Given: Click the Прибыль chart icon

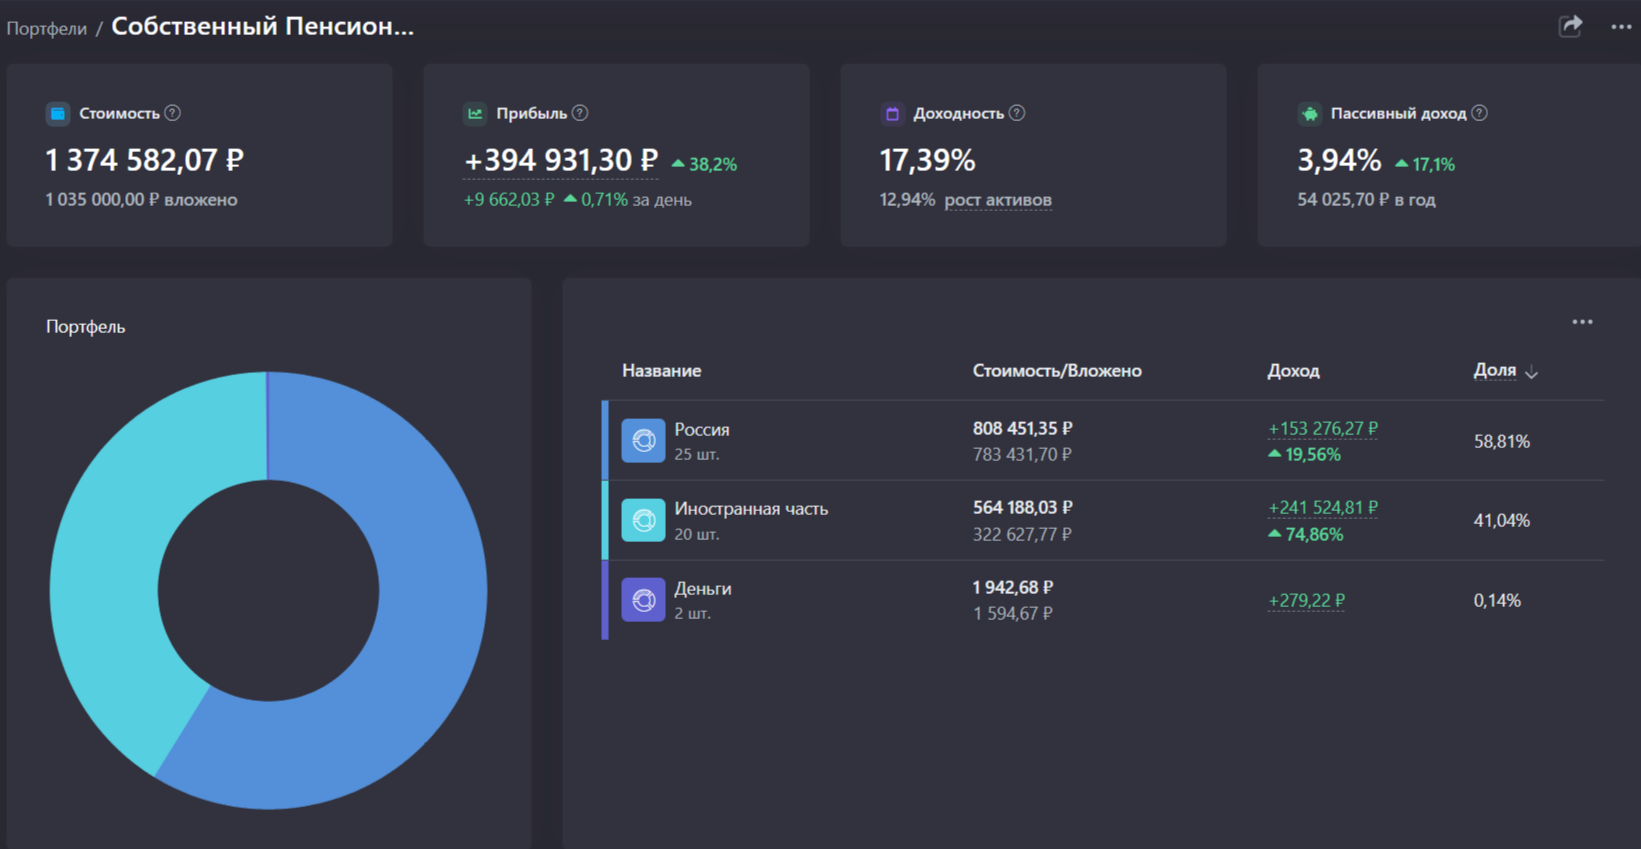Looking at the screenshot, I should (475, 113).
